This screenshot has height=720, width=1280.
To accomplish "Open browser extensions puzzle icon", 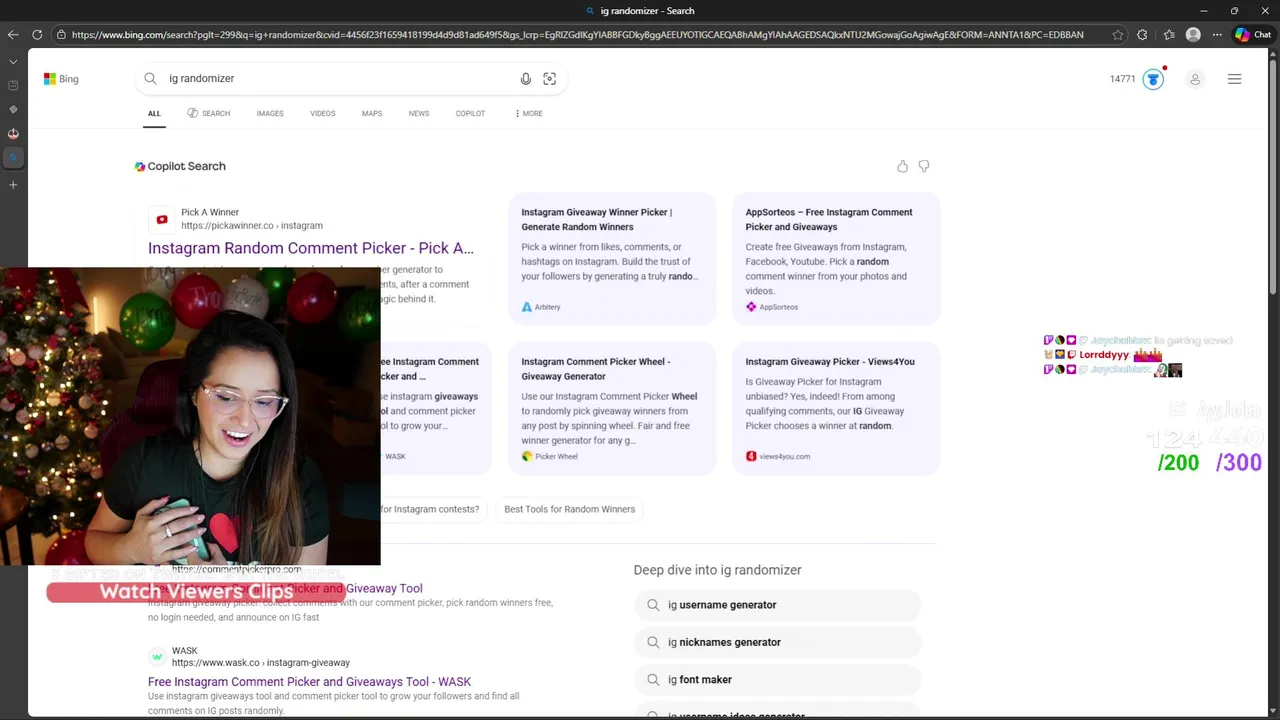I will pos(1143,35).
